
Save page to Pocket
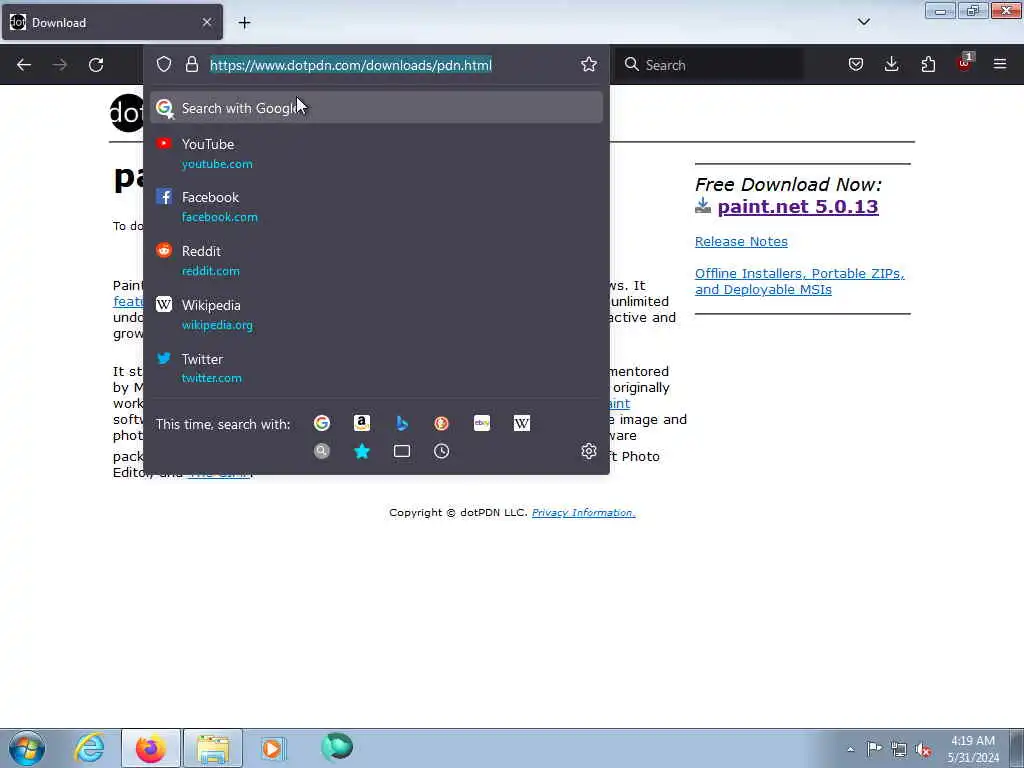click(x=856, y=65)
